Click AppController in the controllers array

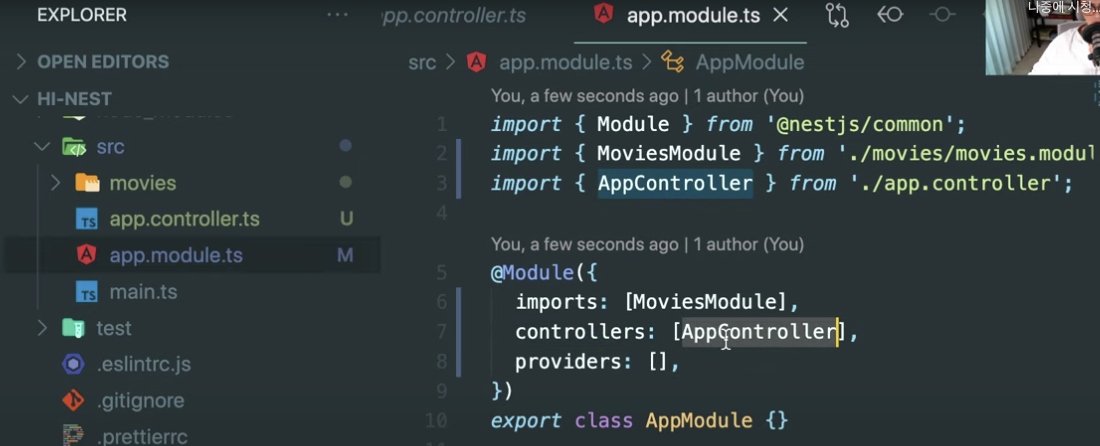coord(758,332)
